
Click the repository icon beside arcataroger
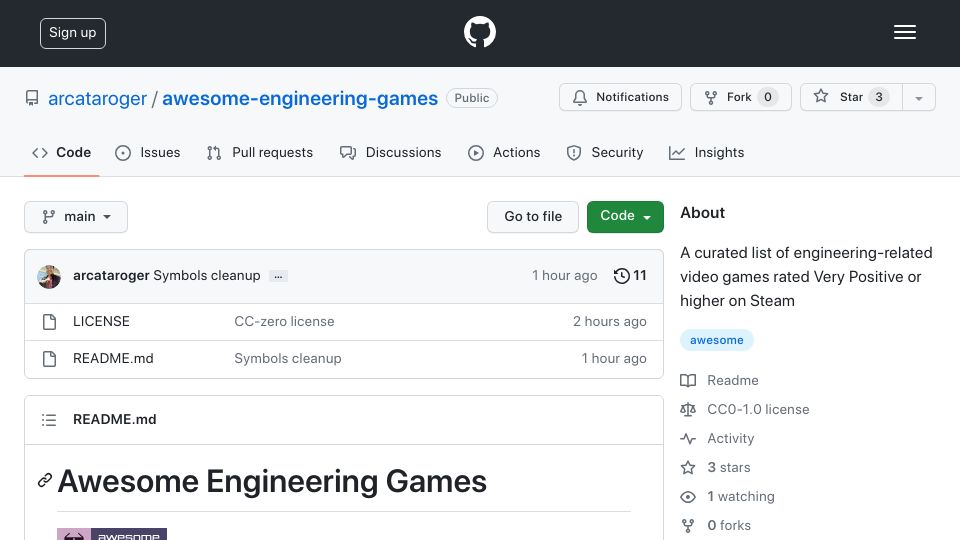pyautogui.click(x=32, y=98)
